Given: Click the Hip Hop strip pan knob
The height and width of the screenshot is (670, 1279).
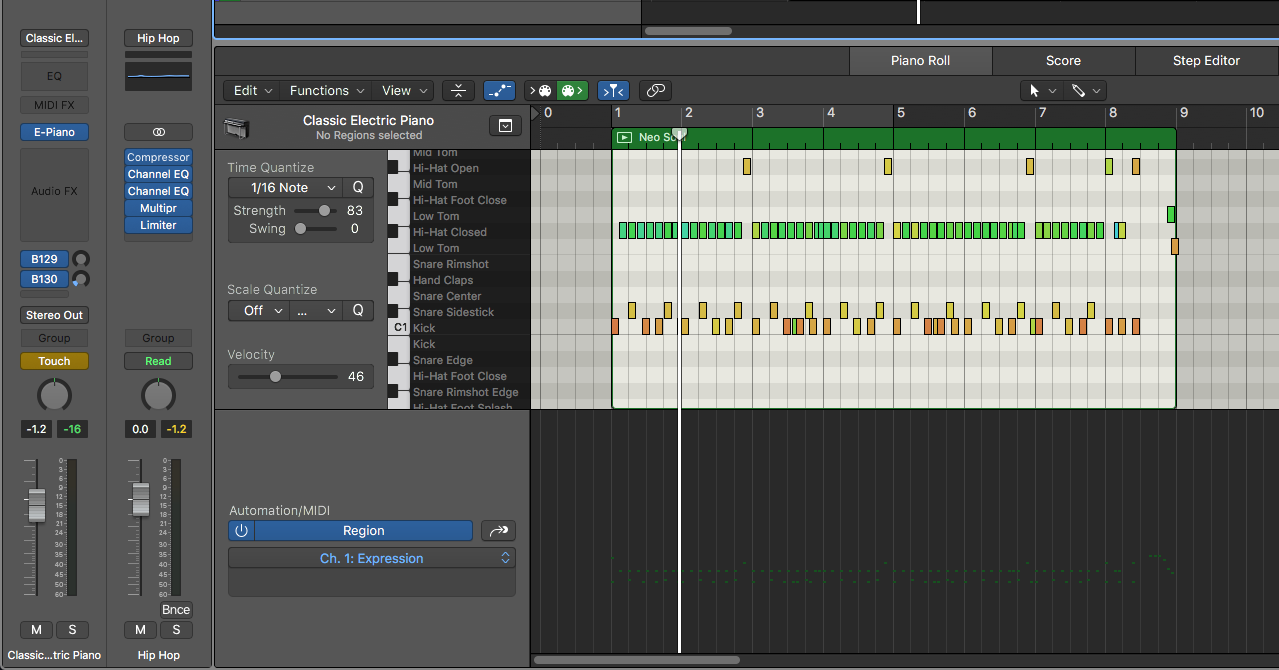Looking at the screenshot, I should (158, 396).
